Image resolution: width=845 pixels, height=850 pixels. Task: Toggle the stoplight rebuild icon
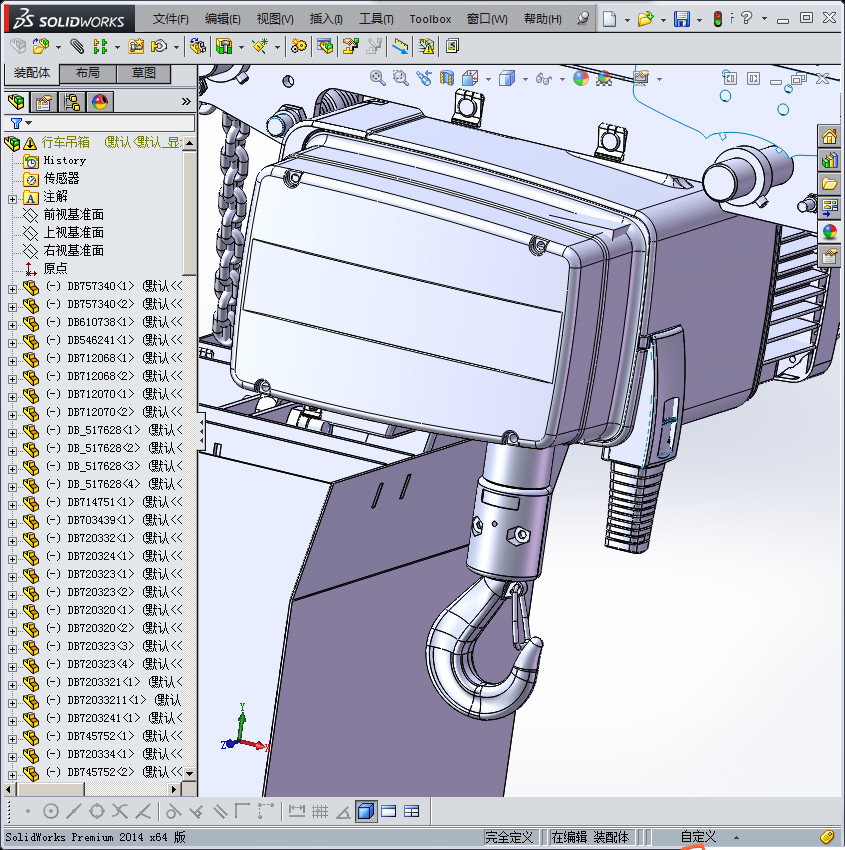[x=717, y=19]
